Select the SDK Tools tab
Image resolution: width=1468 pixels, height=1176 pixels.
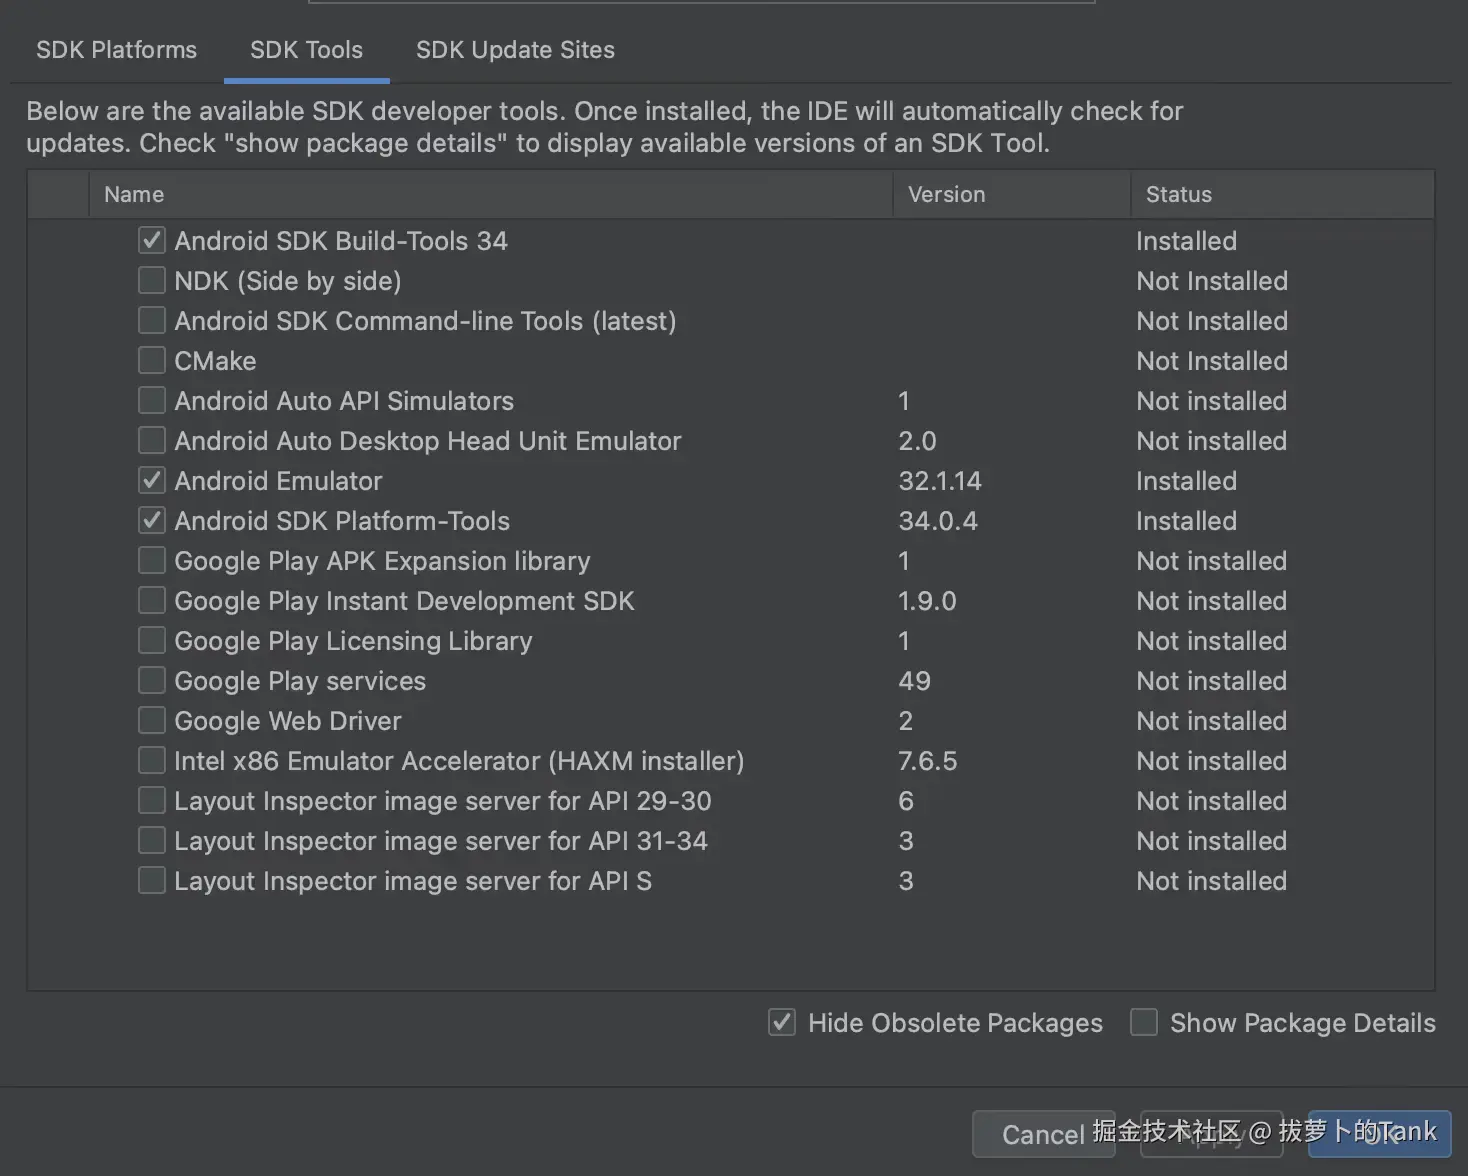tap(306, 50)
